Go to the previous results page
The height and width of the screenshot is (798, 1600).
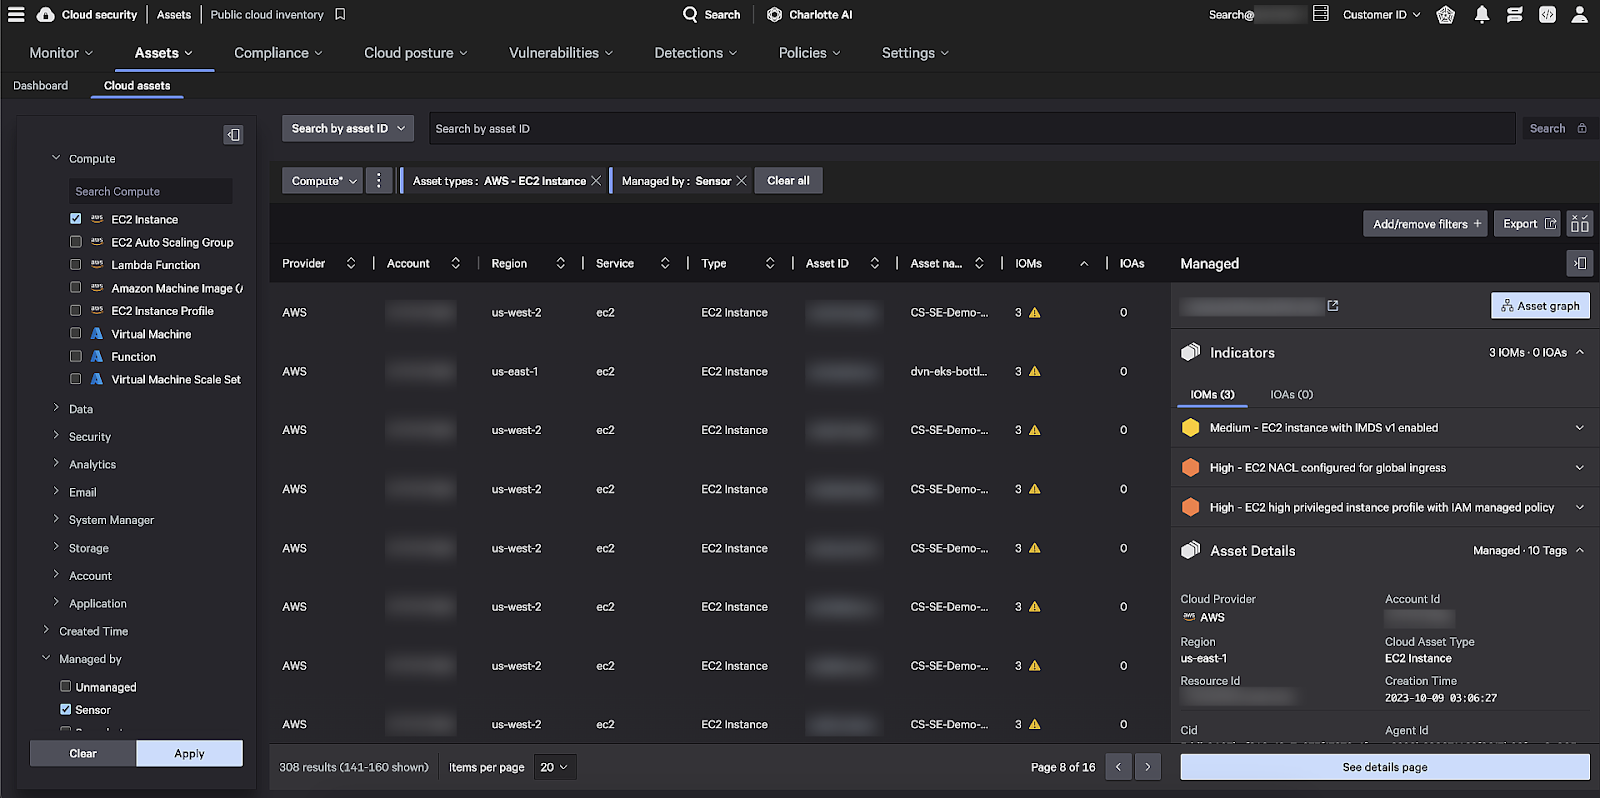pos(1118,767)
